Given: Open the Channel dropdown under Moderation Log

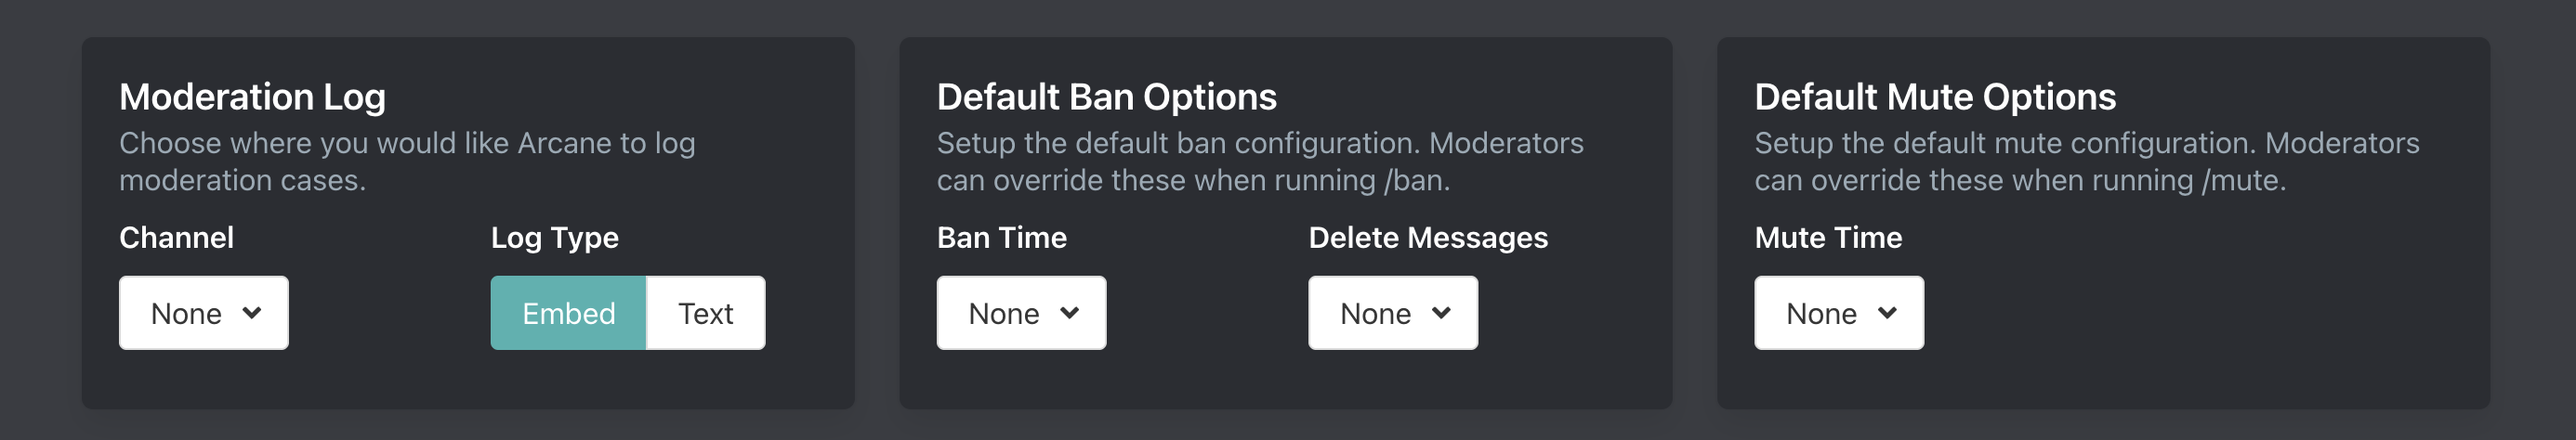Looking at the screenshot, I should tap(203, 313).
